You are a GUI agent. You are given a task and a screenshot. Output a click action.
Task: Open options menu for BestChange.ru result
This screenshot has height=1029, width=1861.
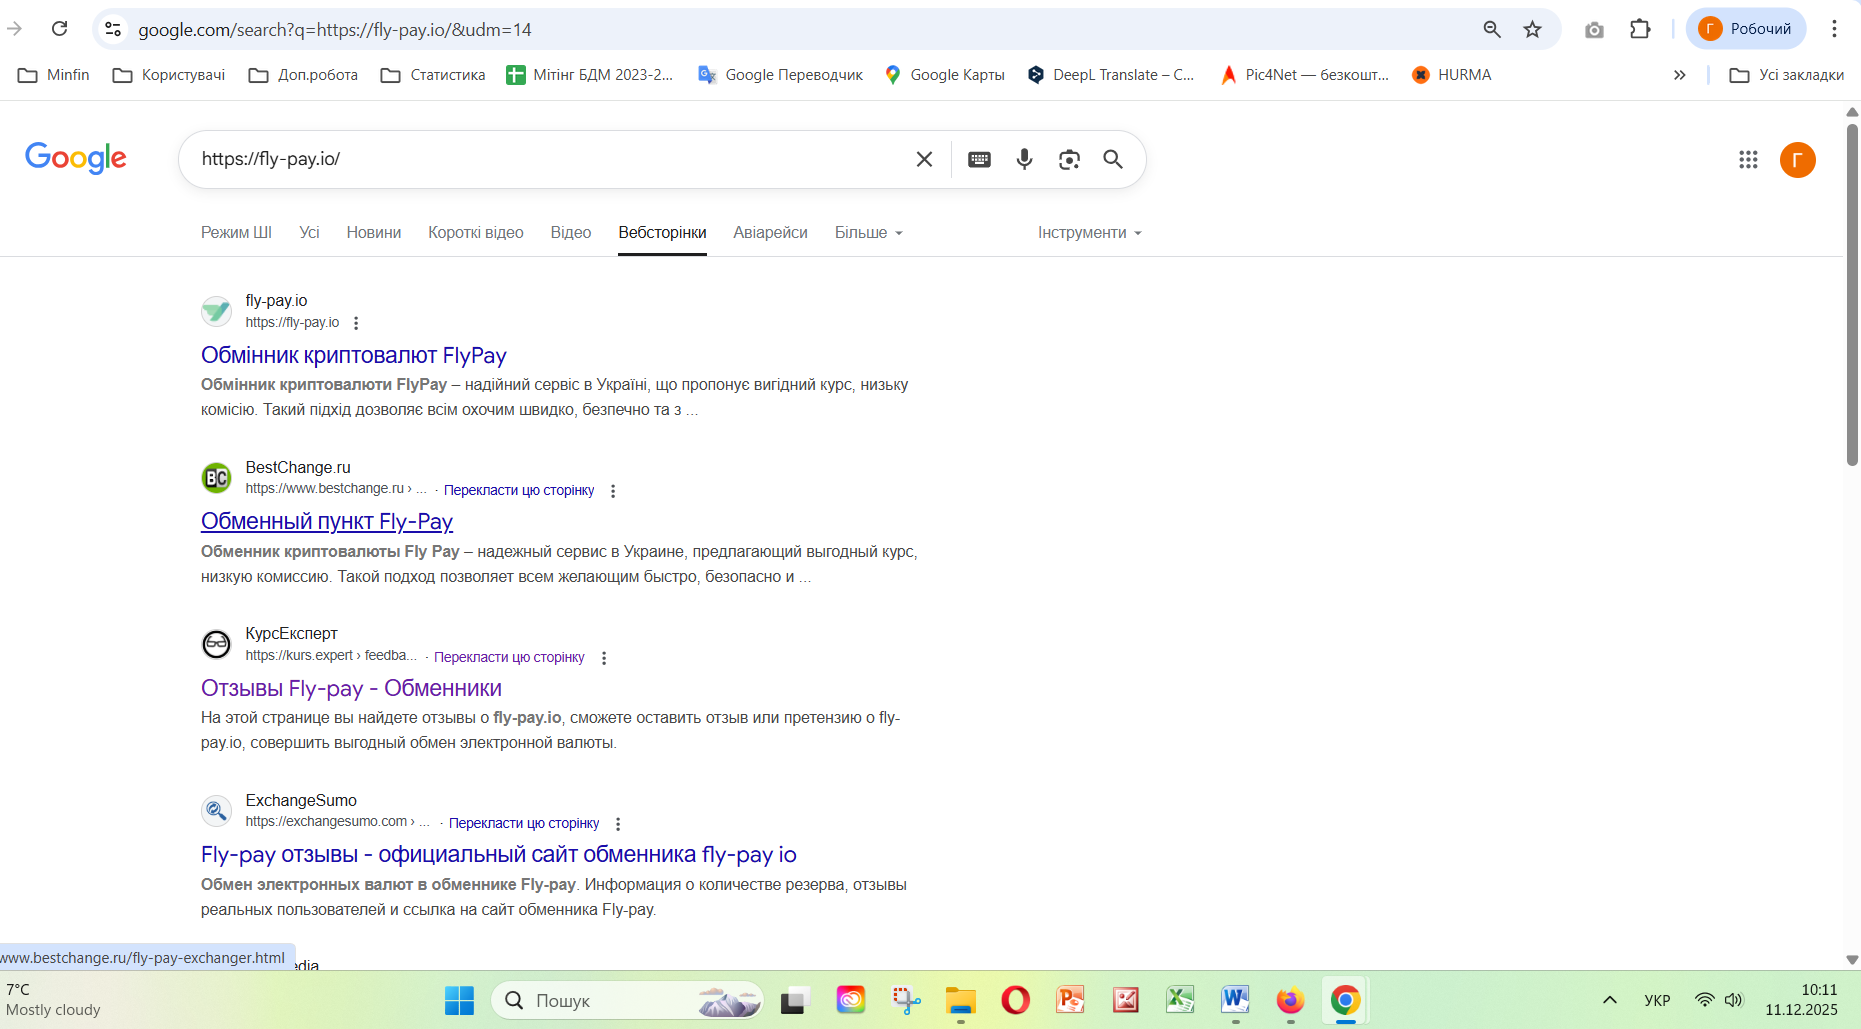tap(613, 491)
